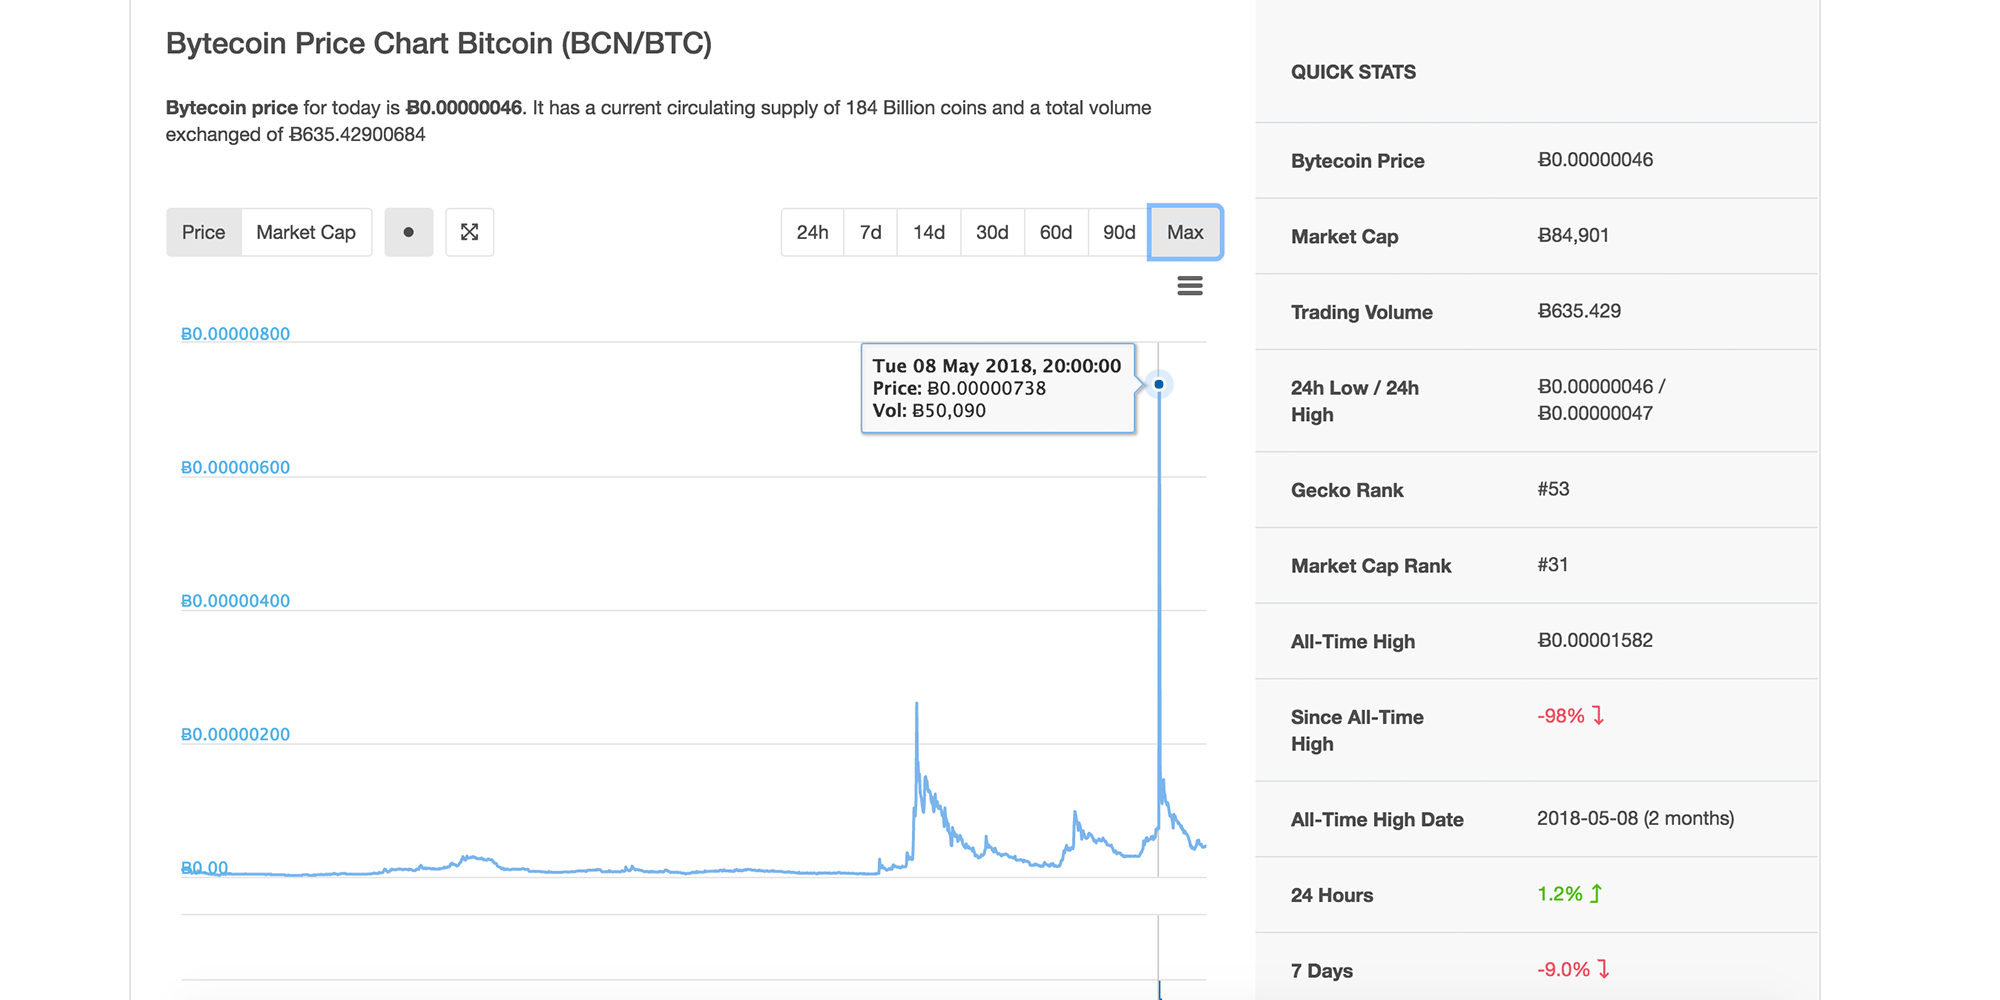Switch to the Price chart tab
The width and height of the screenshot is (2000, 1000).
pos(204,232)
